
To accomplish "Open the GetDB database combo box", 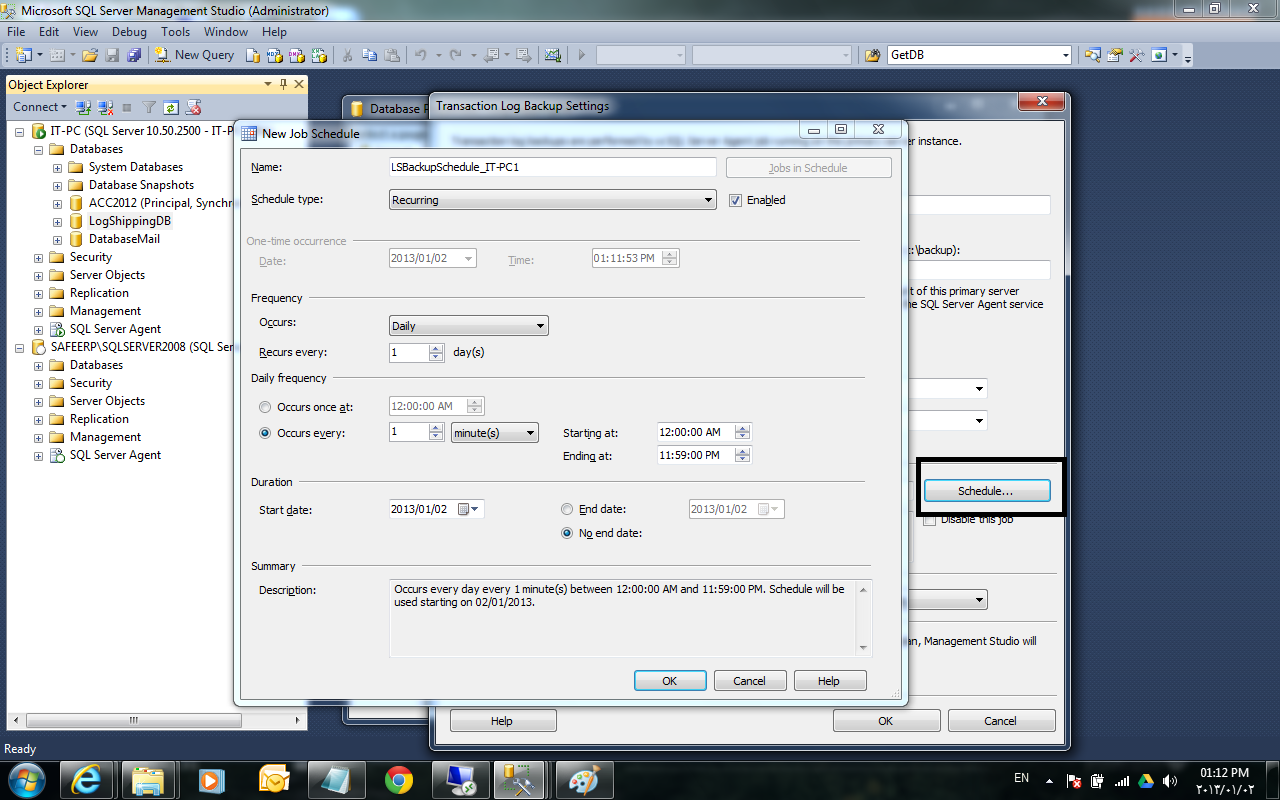I will (979, 55).
